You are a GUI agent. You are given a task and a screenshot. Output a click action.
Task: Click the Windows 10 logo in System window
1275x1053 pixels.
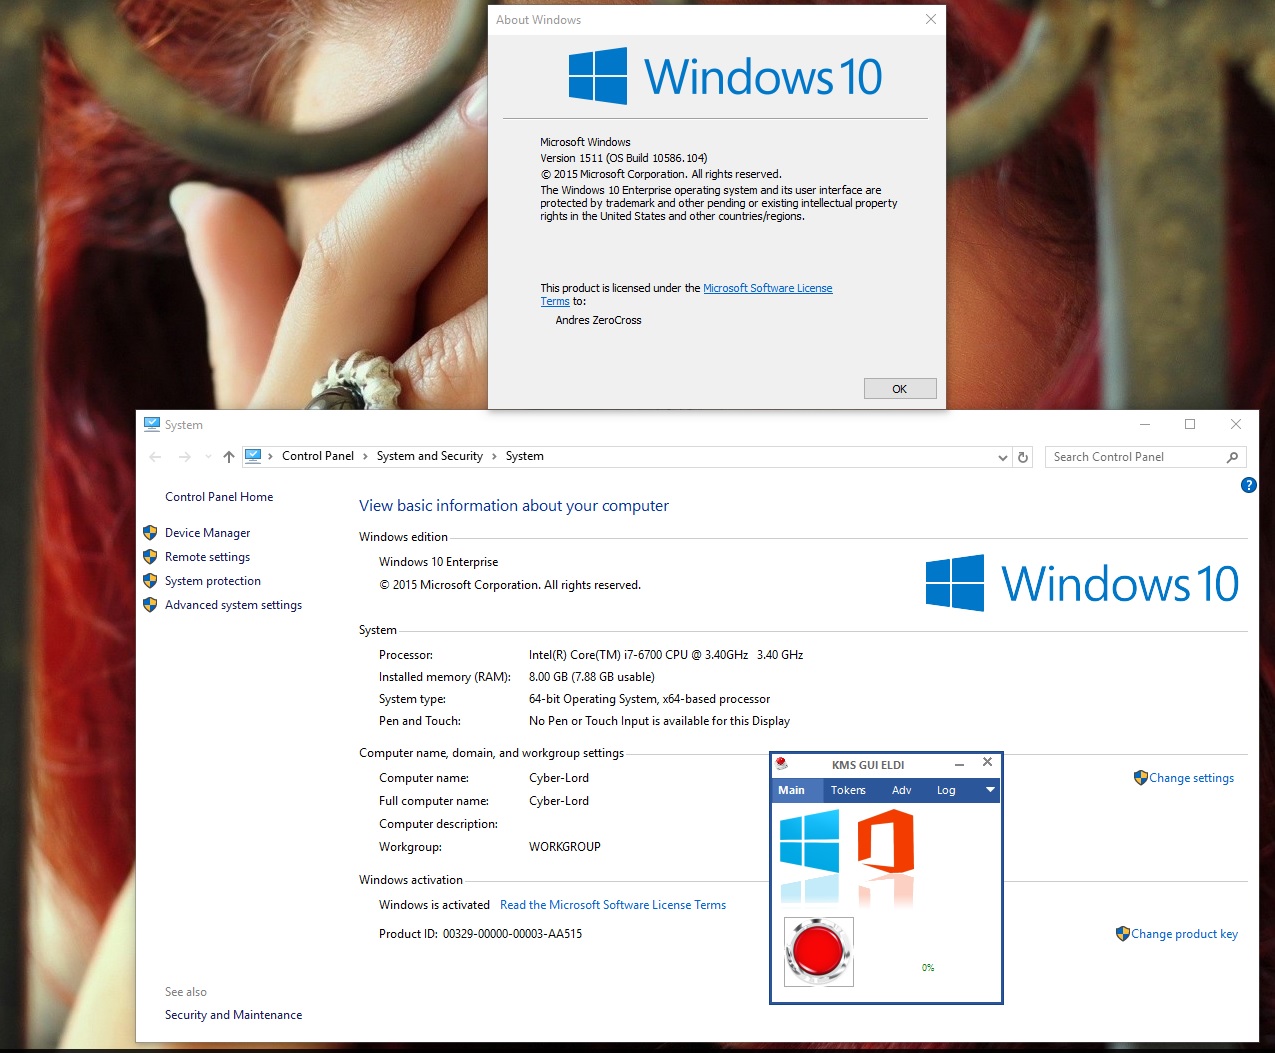pos(1082,583)
